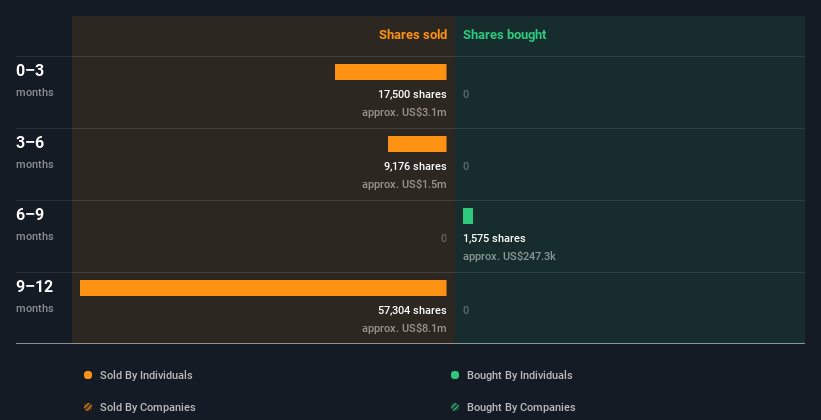This screenshot has height=420, width=821.
Task: Click the approx. US$247.3k amount
Action: (509, 256)
